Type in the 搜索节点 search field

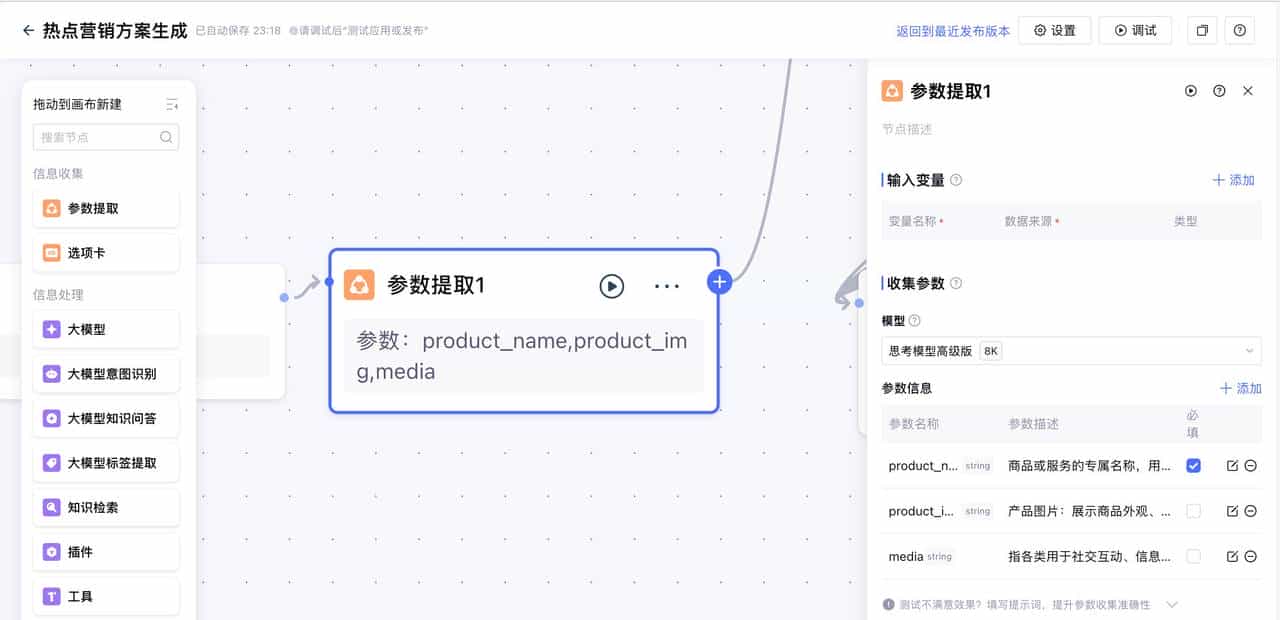100,137
